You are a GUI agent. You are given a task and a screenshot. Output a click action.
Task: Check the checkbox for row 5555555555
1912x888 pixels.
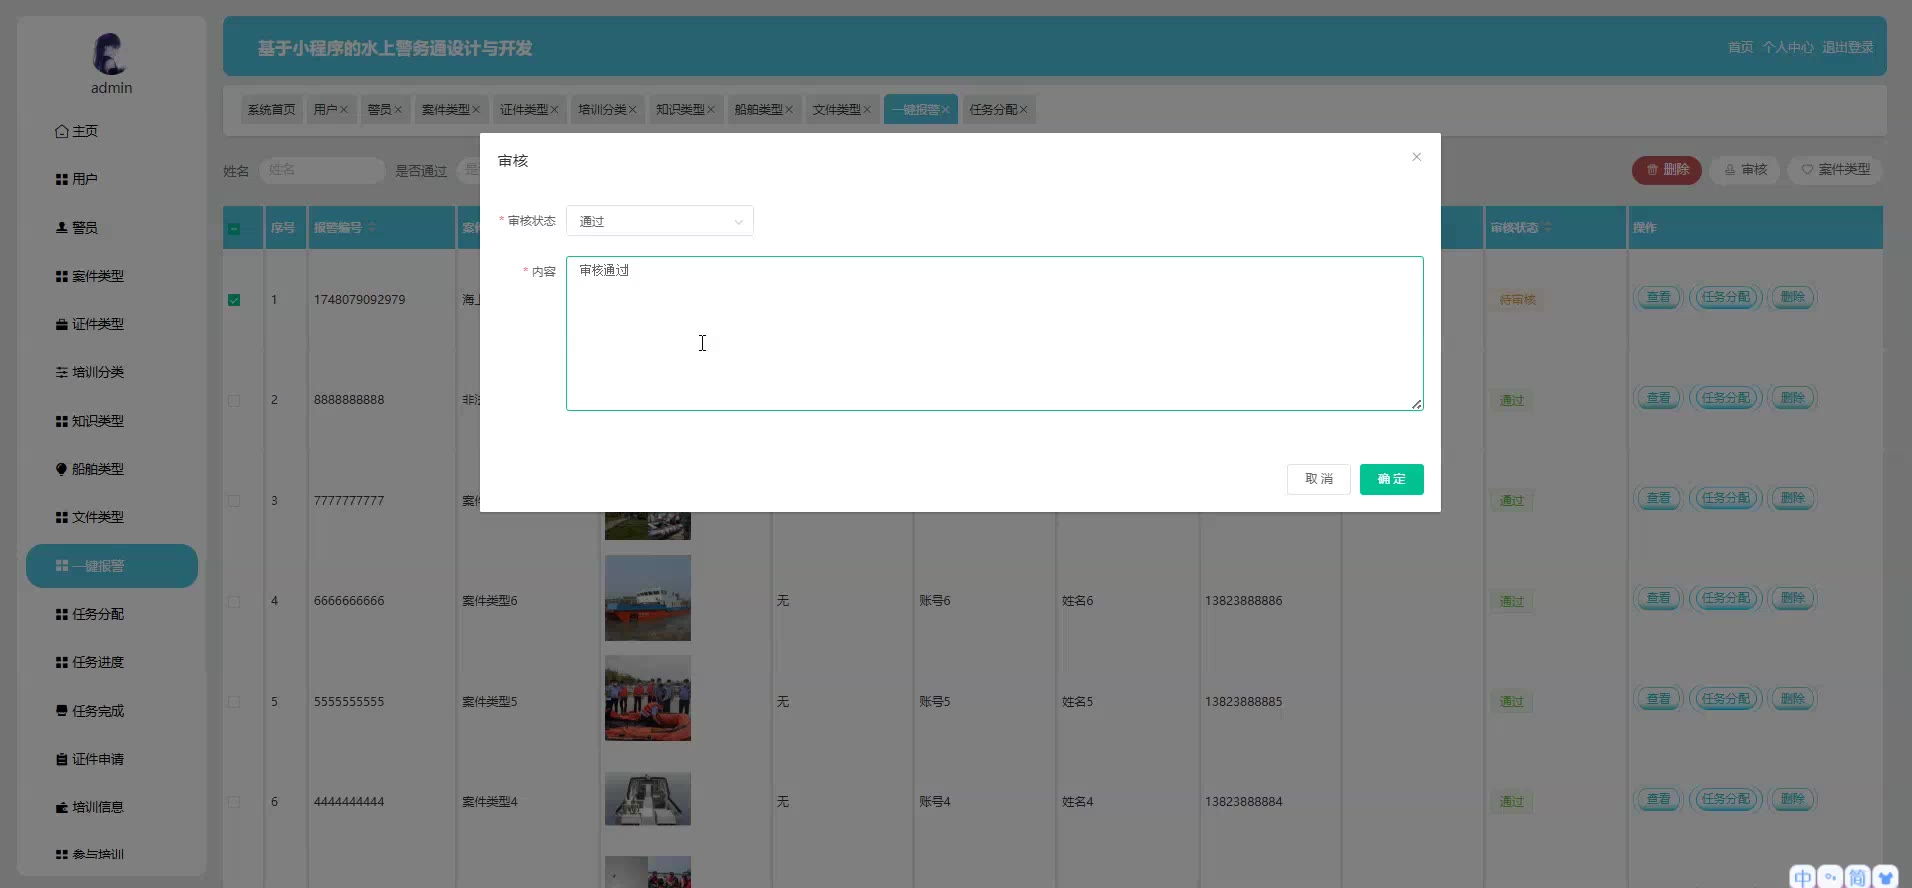[234, 702]
